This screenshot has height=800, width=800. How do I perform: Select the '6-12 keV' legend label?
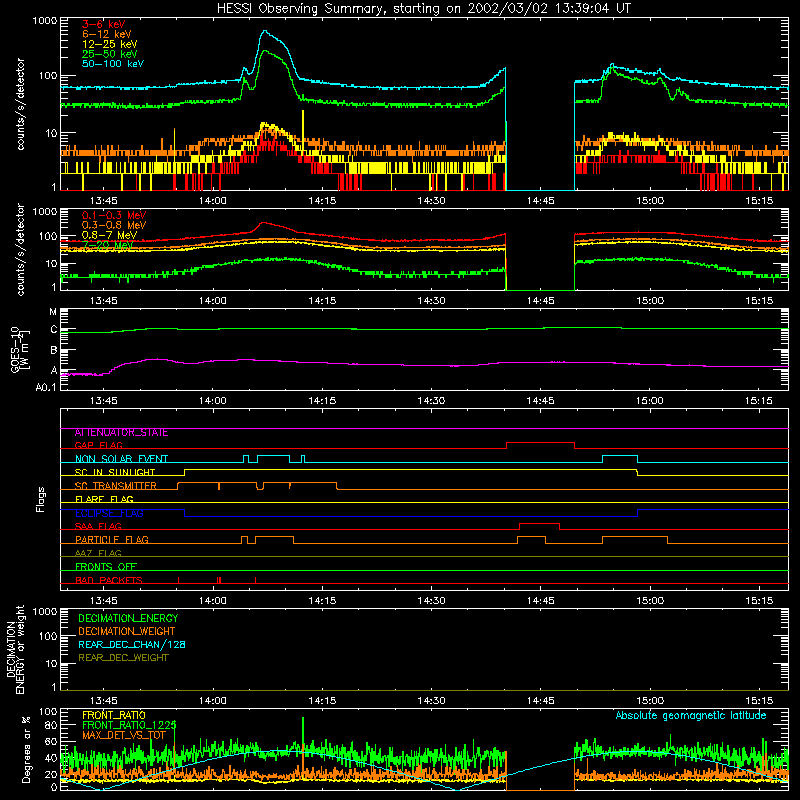point(106,34)
